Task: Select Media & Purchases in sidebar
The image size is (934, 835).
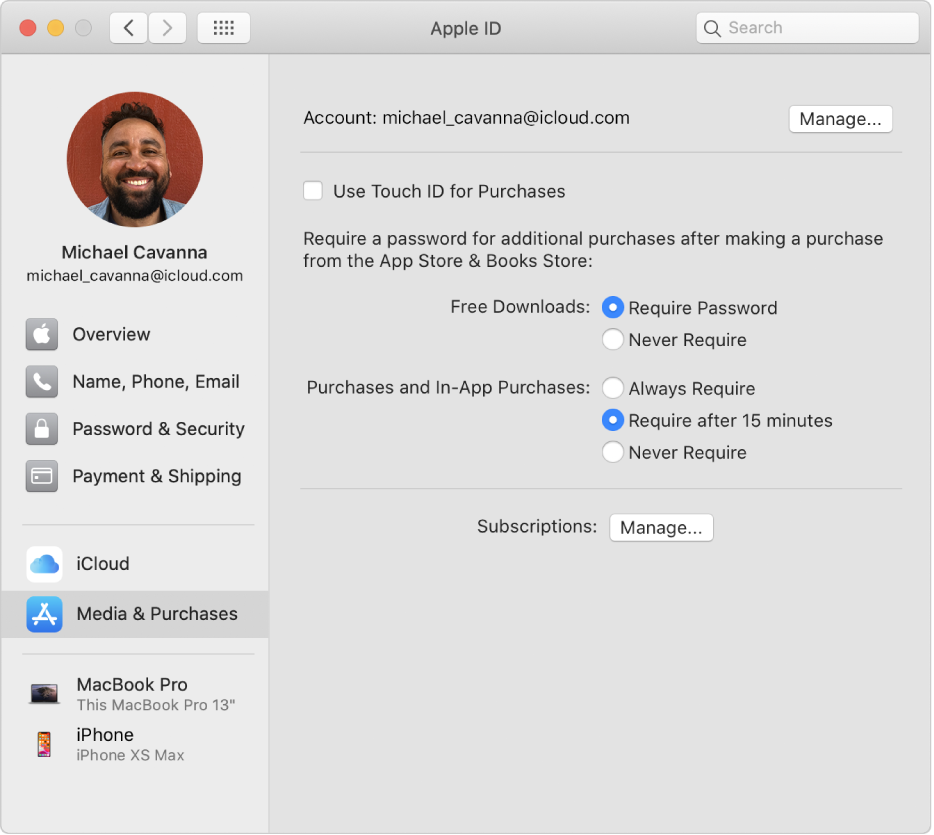Action: click(135, 614)
